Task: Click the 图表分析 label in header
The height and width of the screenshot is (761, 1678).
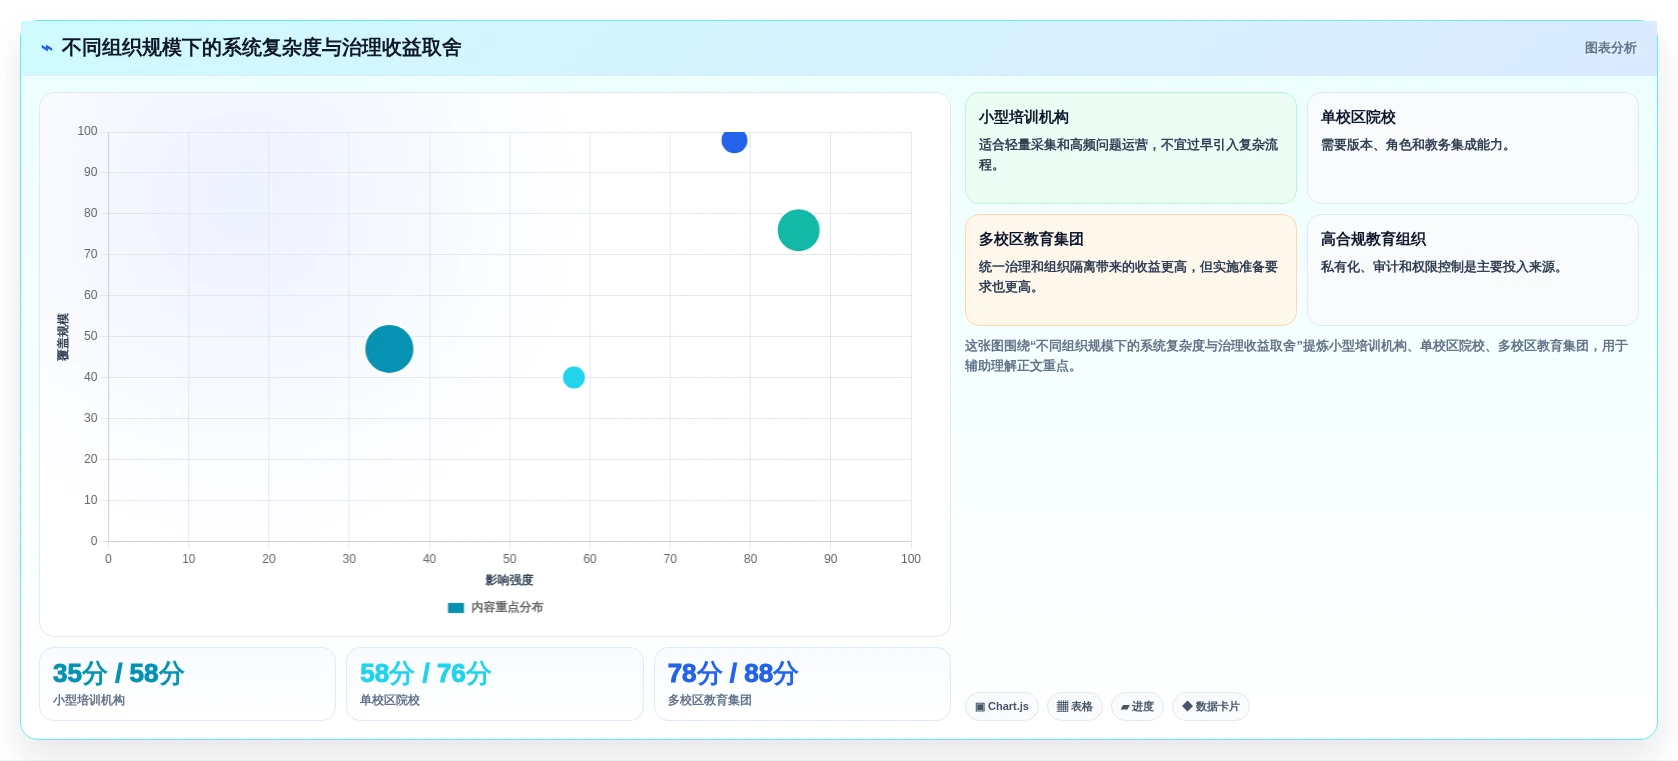Action: tap(1610, 48)
